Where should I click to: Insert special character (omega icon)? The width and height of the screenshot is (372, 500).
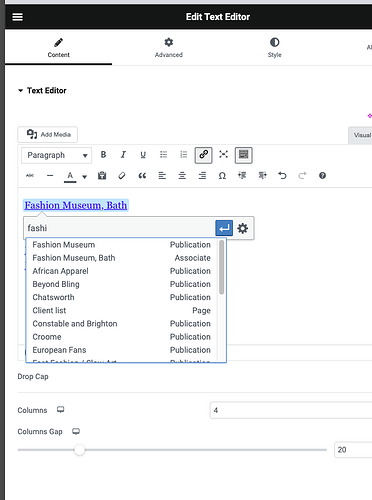[222, 176]
